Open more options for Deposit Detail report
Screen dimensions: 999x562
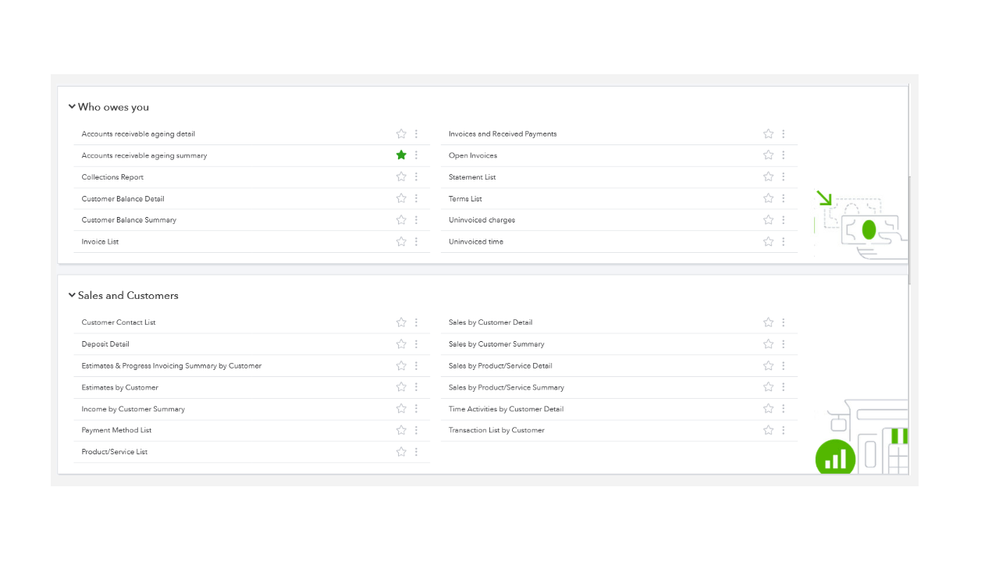pos(417,344)
